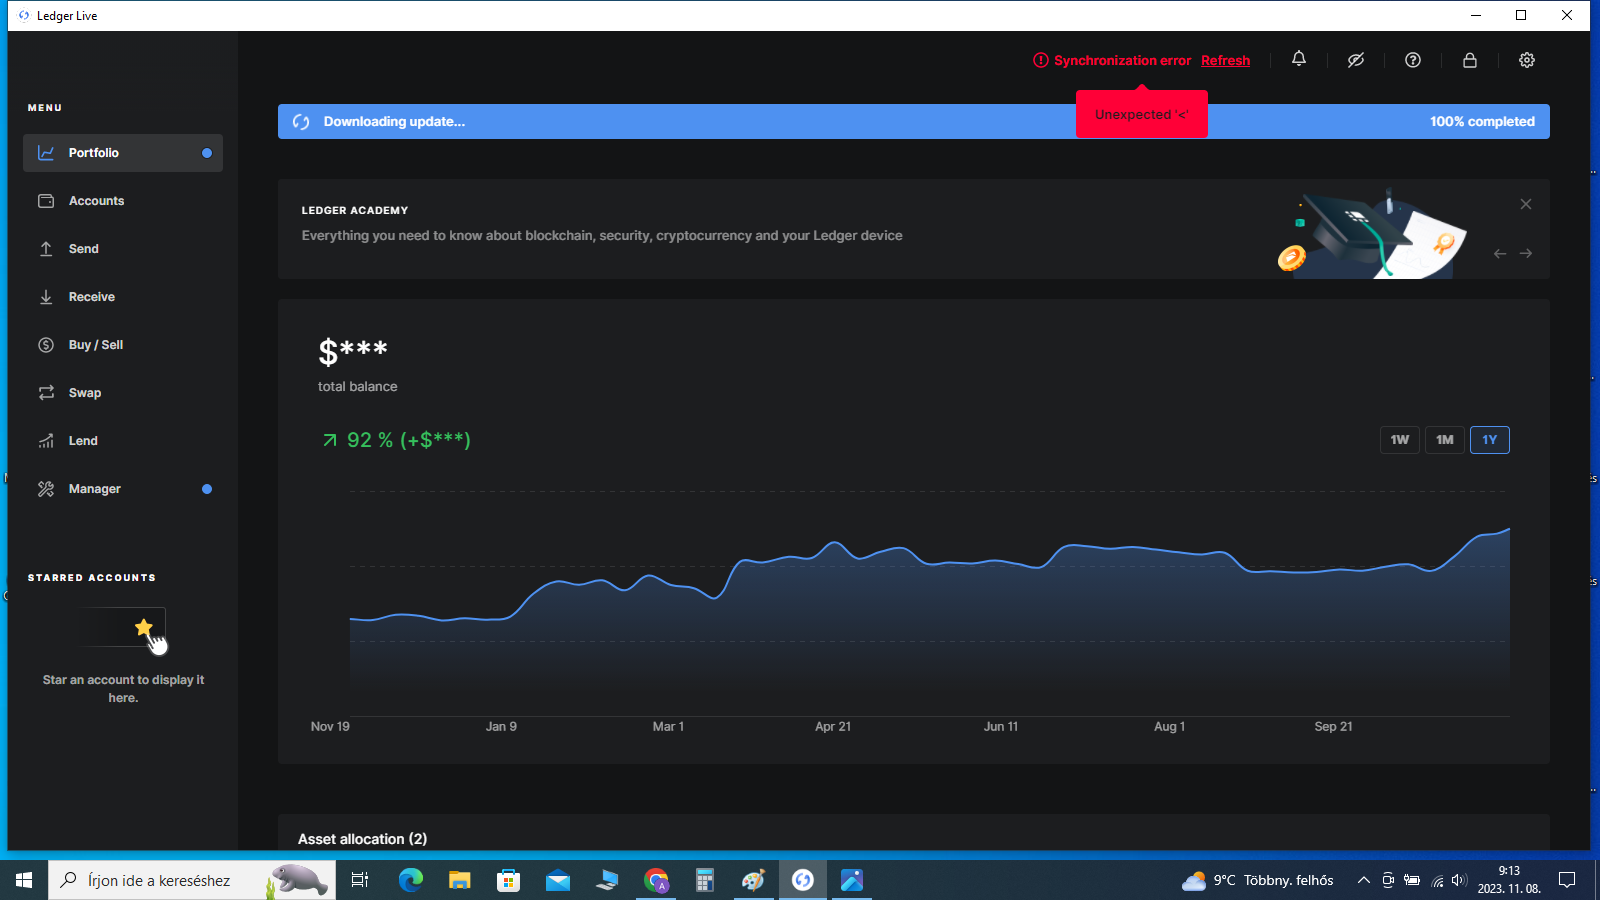Open the help question mark icon
This screenshot has width=1600, height=900.
click(1413, 60)
